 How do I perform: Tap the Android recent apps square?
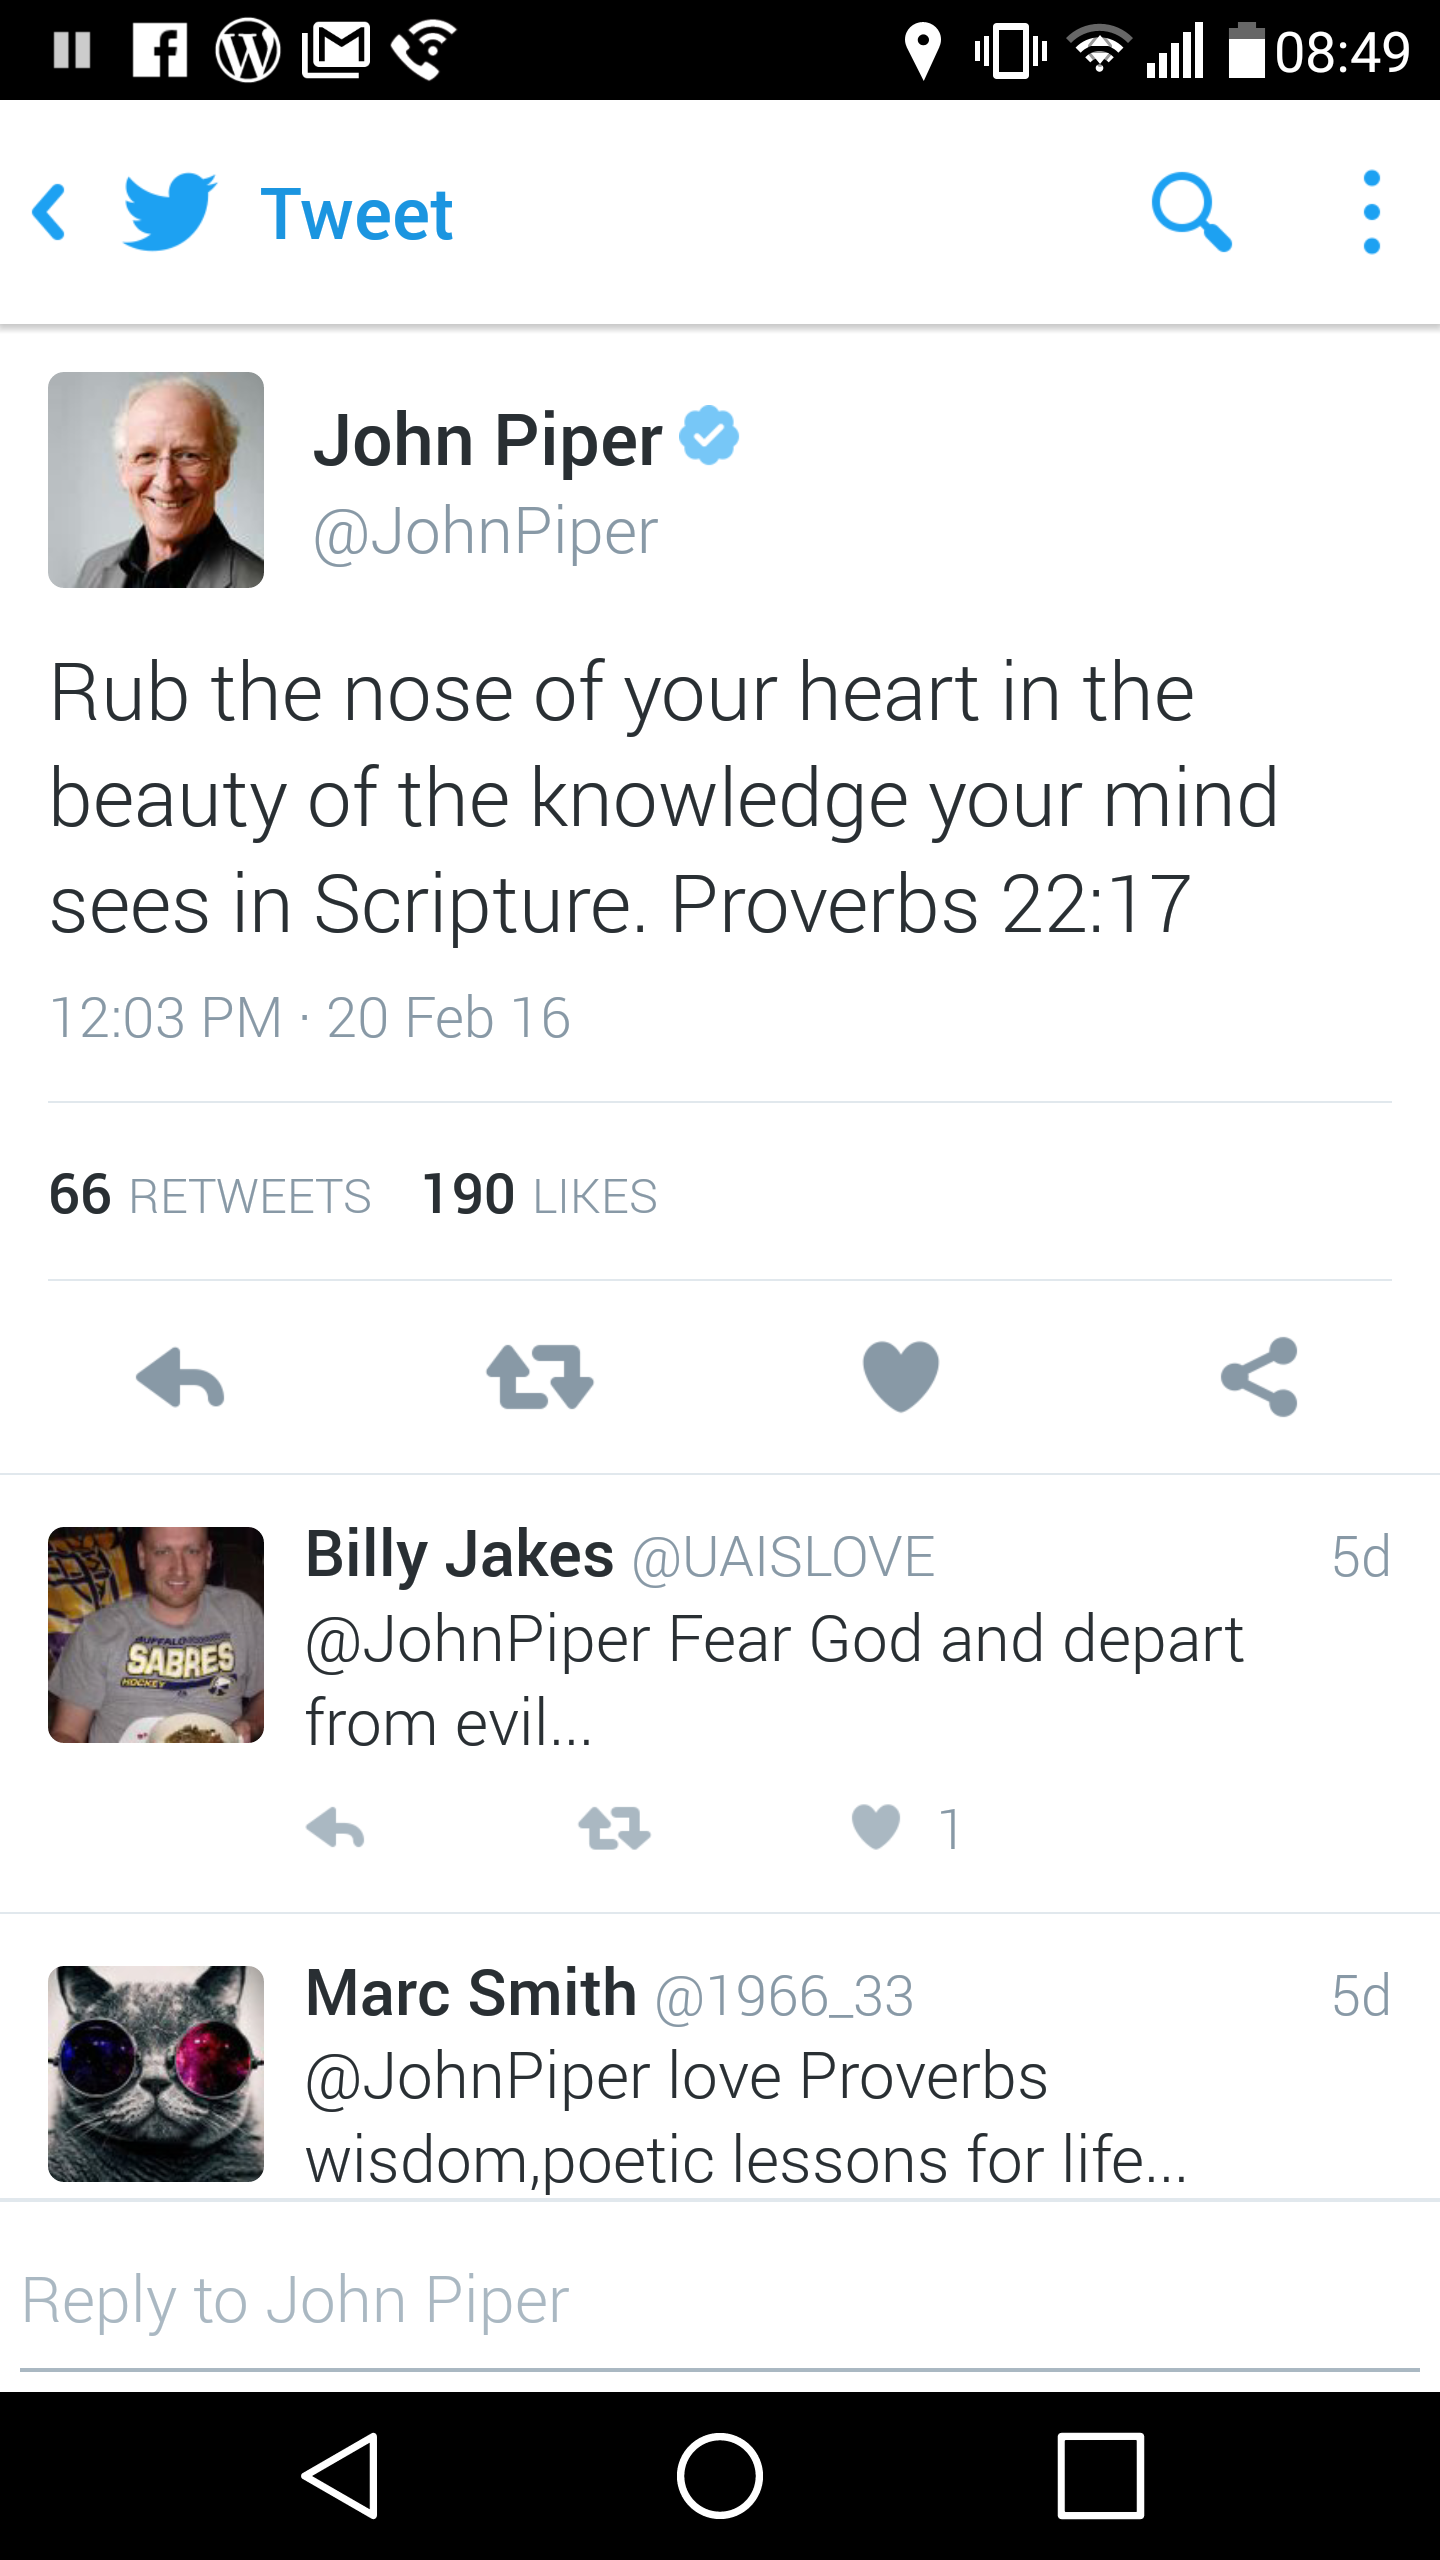[x=1101, y=2476]
